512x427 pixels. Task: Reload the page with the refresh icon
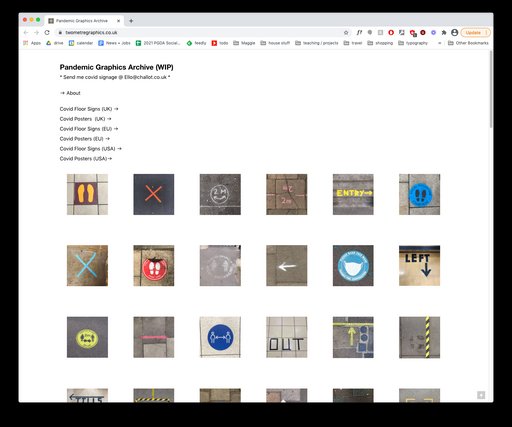point(47,32)
